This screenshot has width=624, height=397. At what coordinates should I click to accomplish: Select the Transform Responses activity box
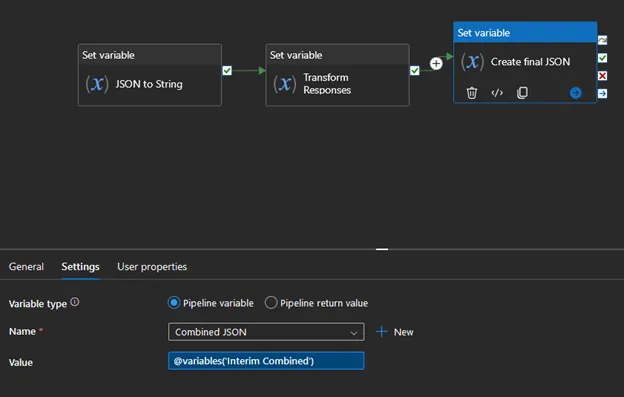[x=337, y=75]
